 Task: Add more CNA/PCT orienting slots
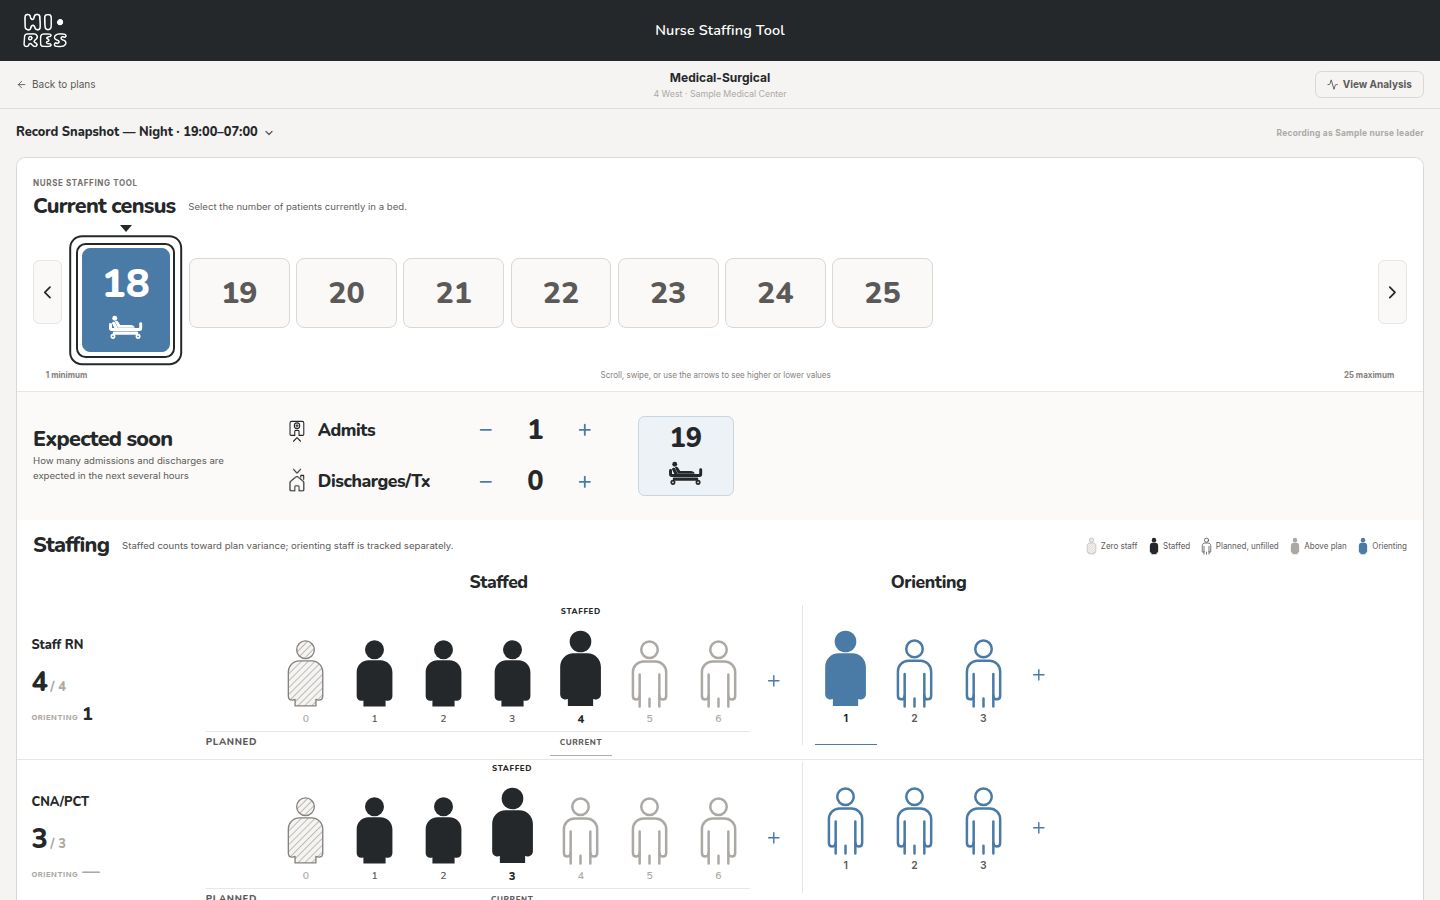pos(1039,828)
